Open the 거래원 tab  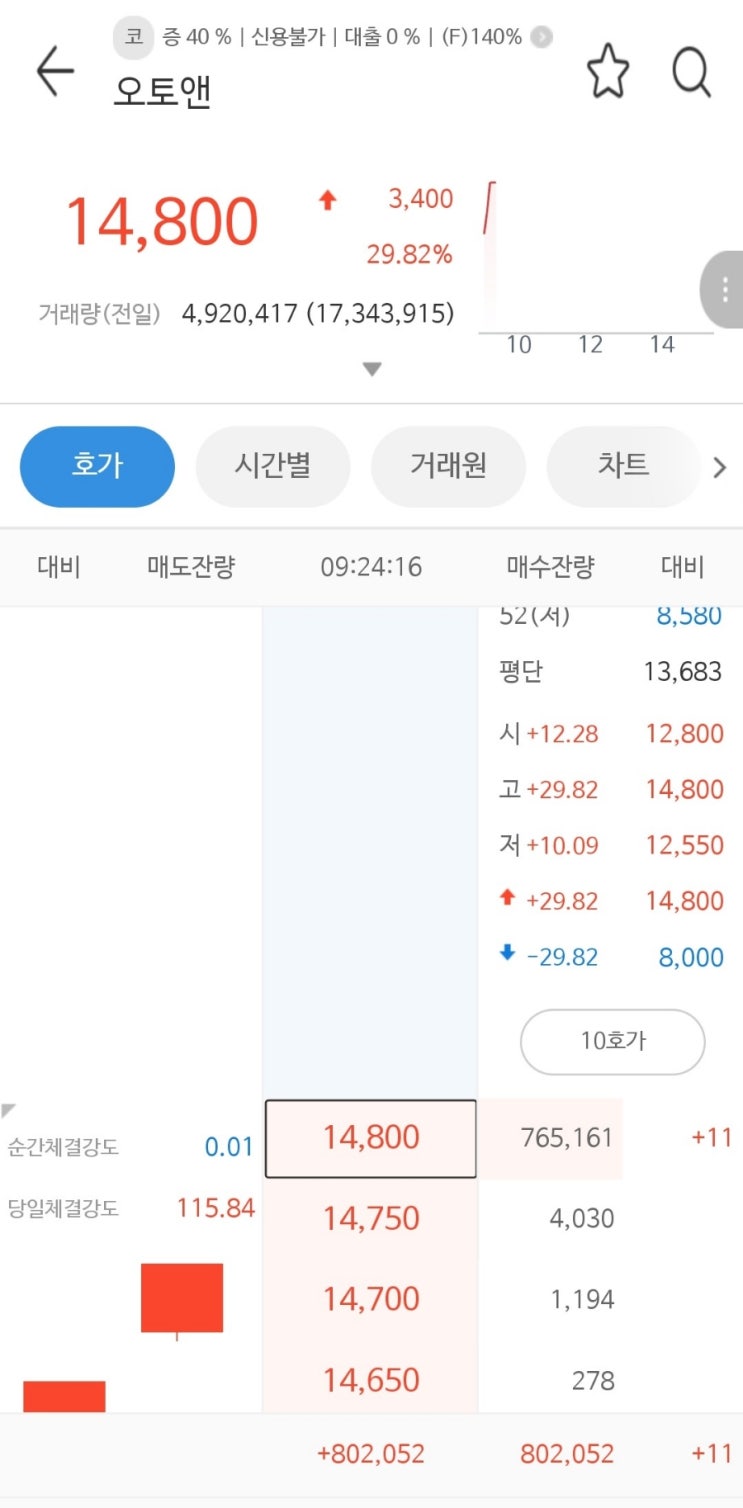[448, 466]
